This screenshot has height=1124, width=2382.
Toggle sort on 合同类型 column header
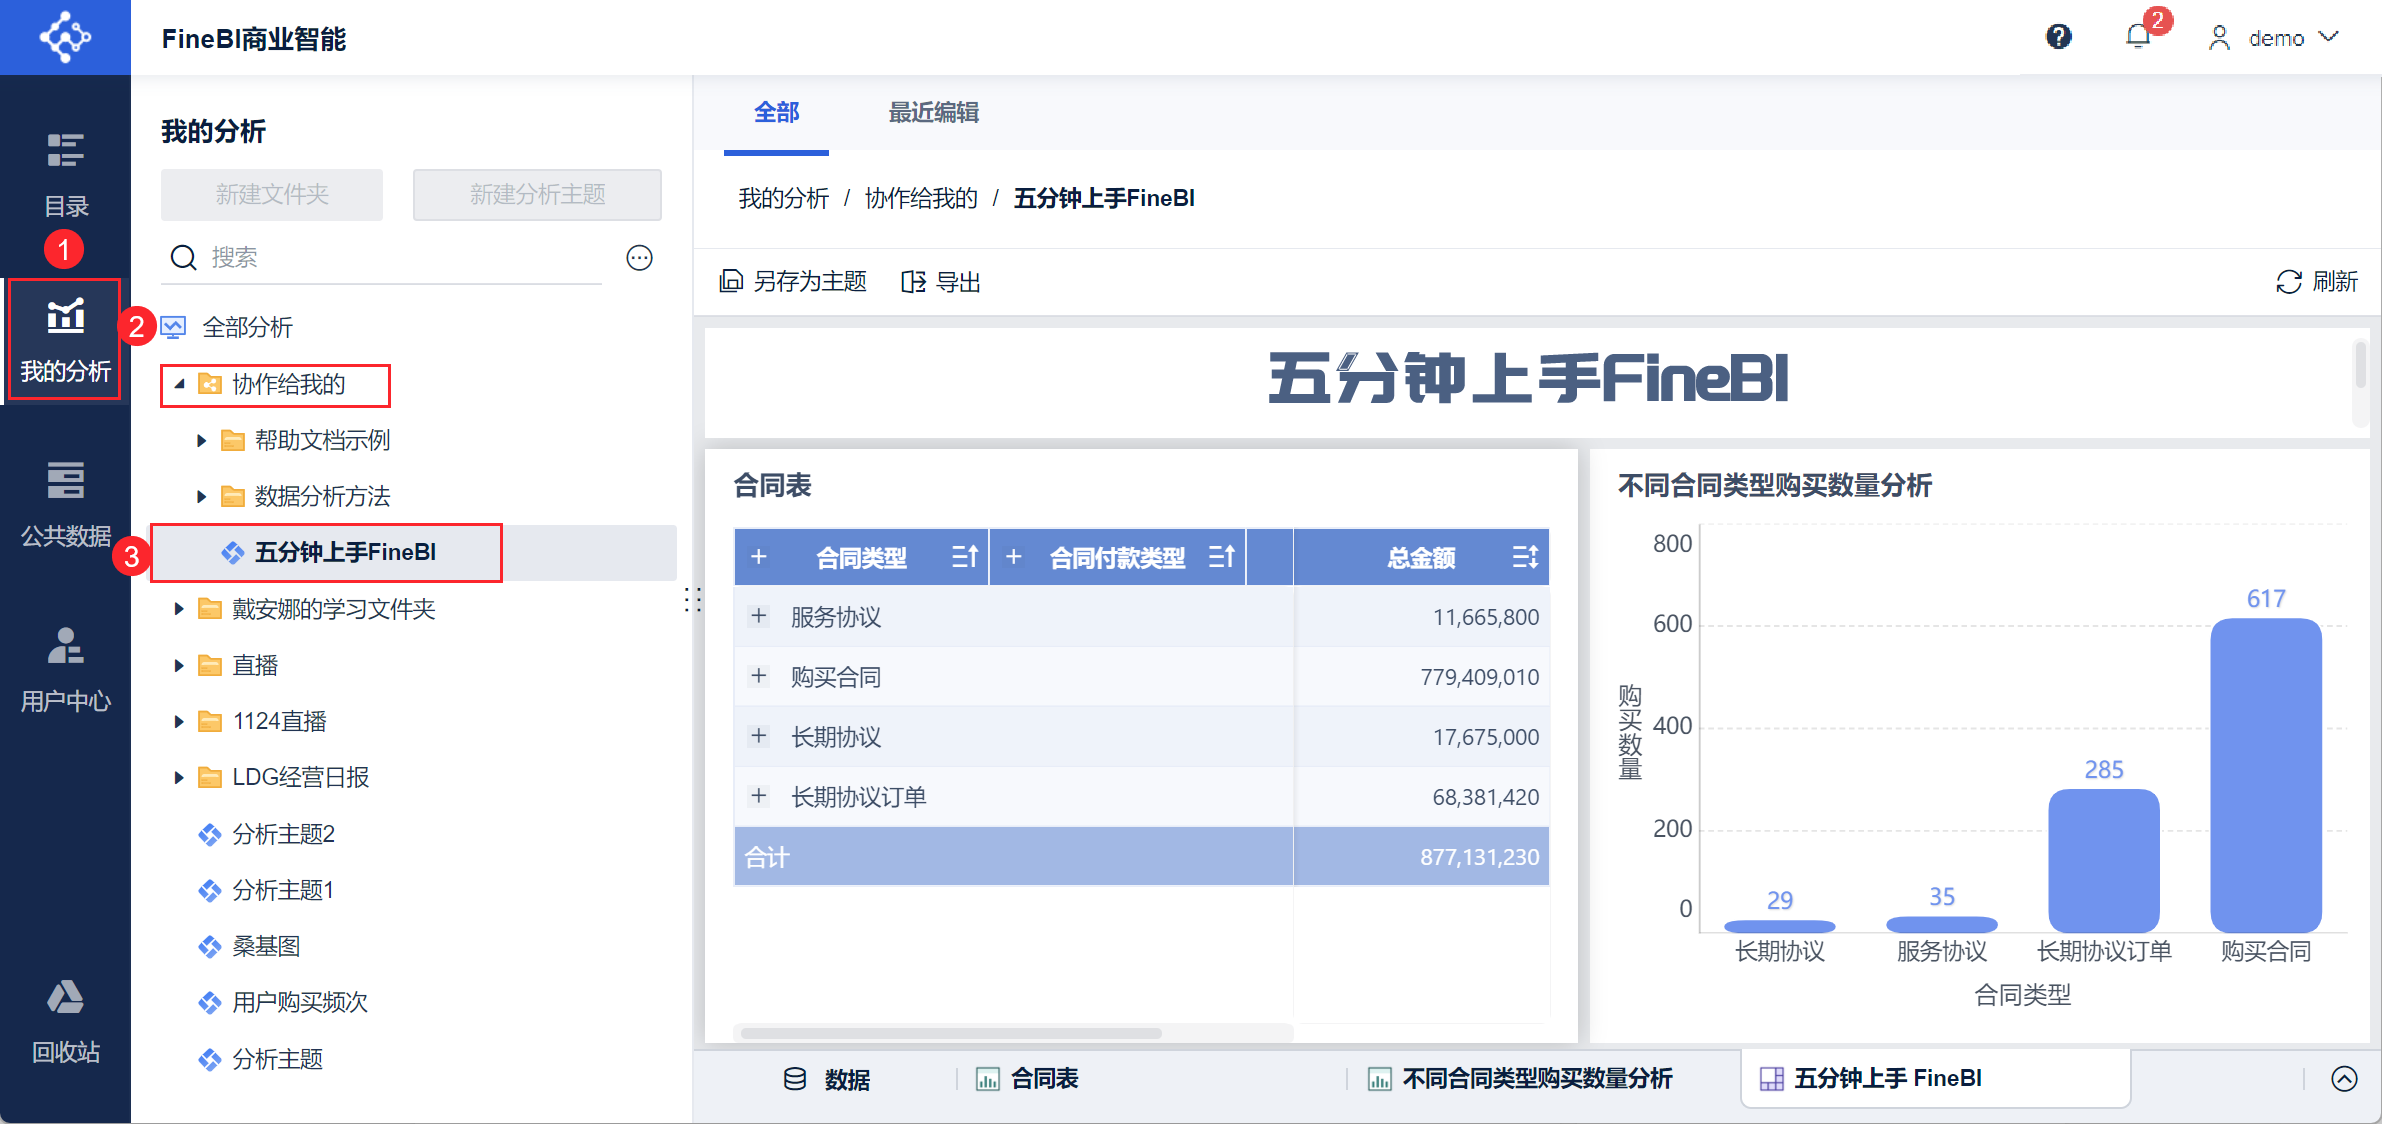coord(964,557)
